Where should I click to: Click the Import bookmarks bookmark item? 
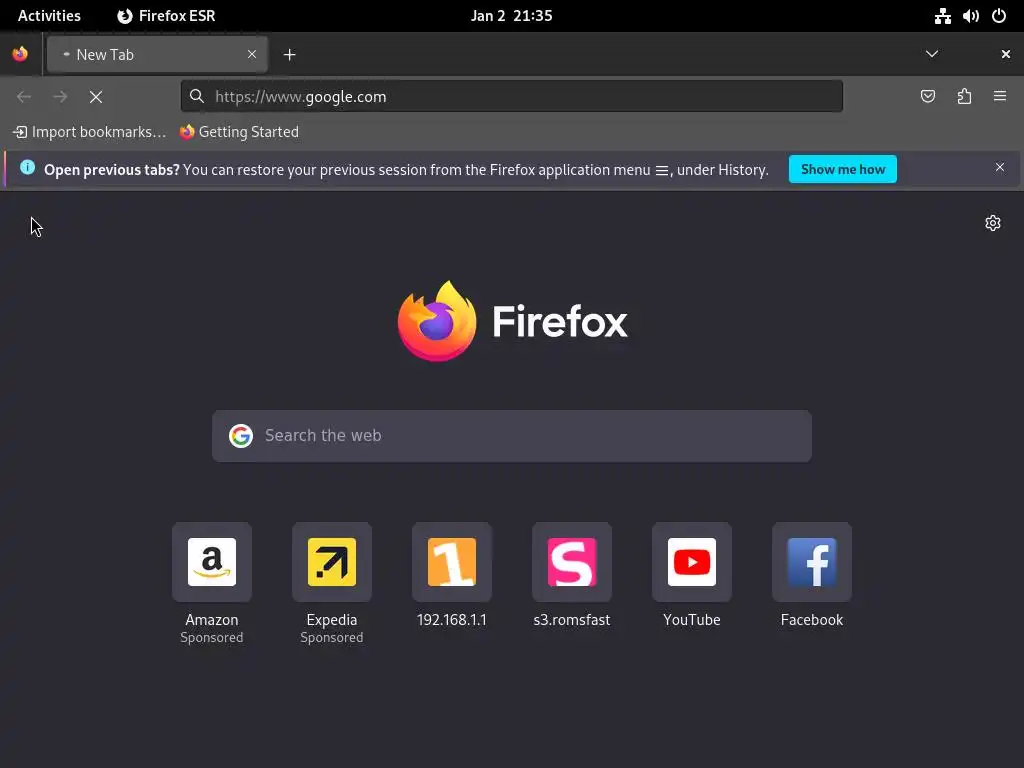tap(89, 132)
